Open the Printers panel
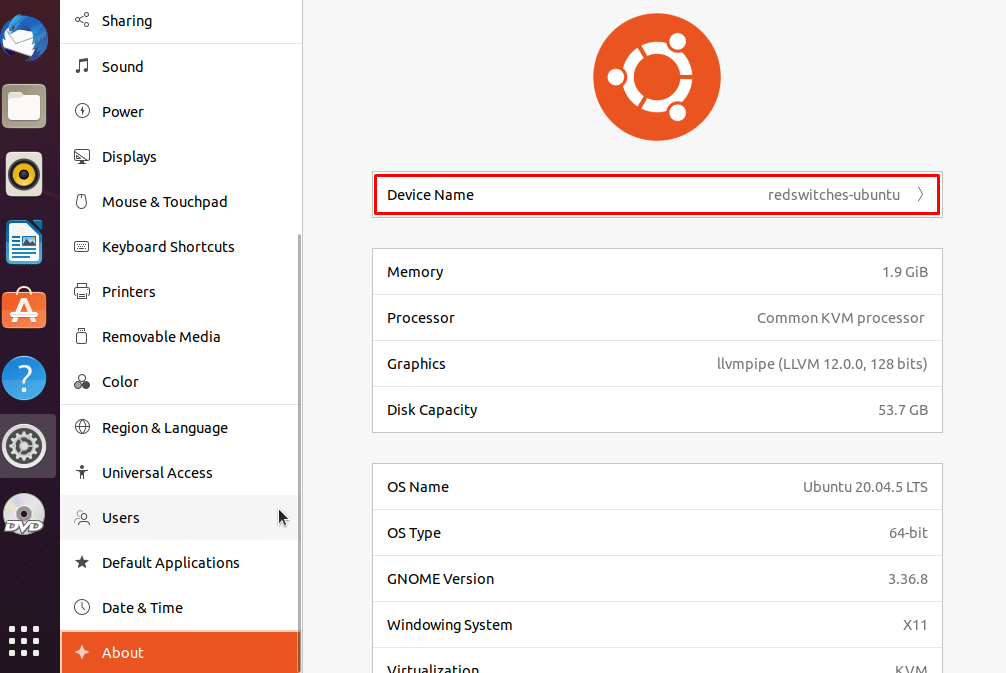 (181, 291)
